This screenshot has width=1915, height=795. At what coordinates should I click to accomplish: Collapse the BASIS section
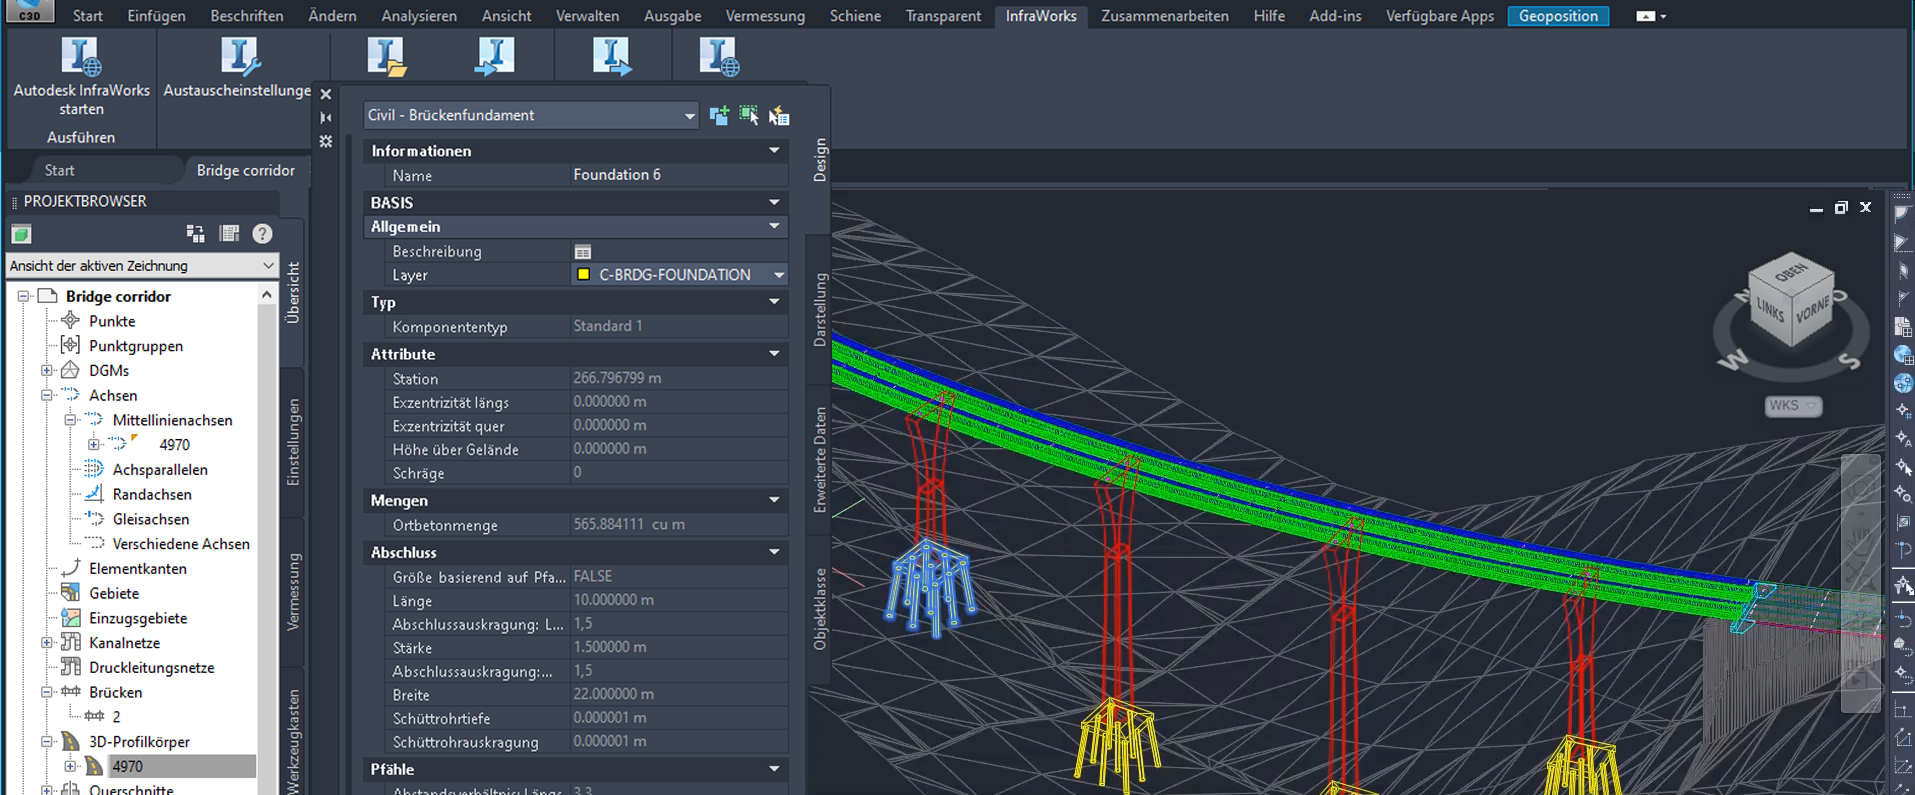[x=774, y=203]
